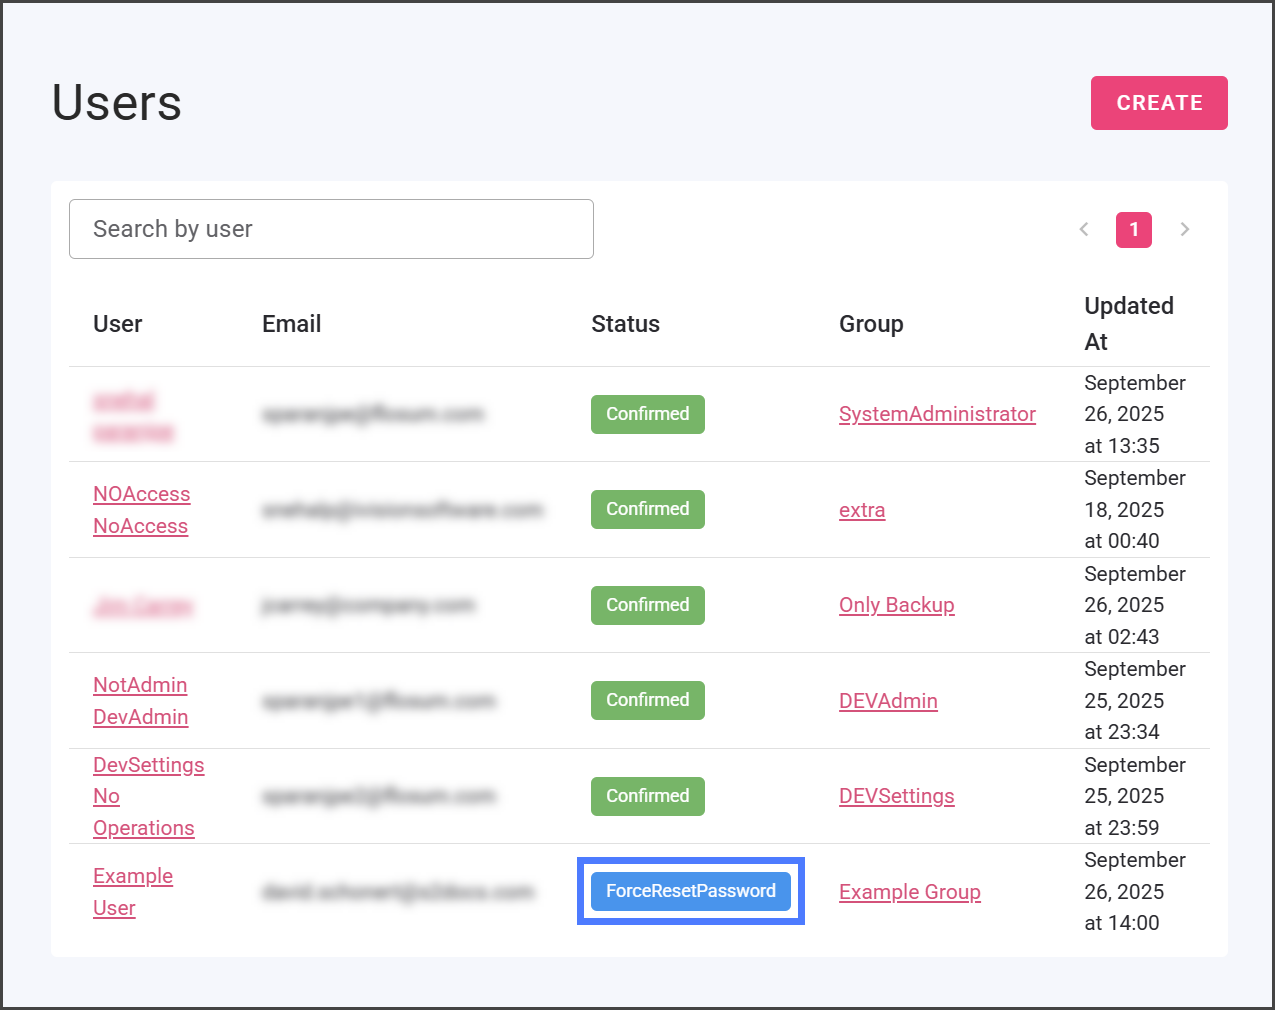Viewport: 1275px width, 1010px height.
Task: Open the DEVAdmin group link
Action: coord(888,701)
